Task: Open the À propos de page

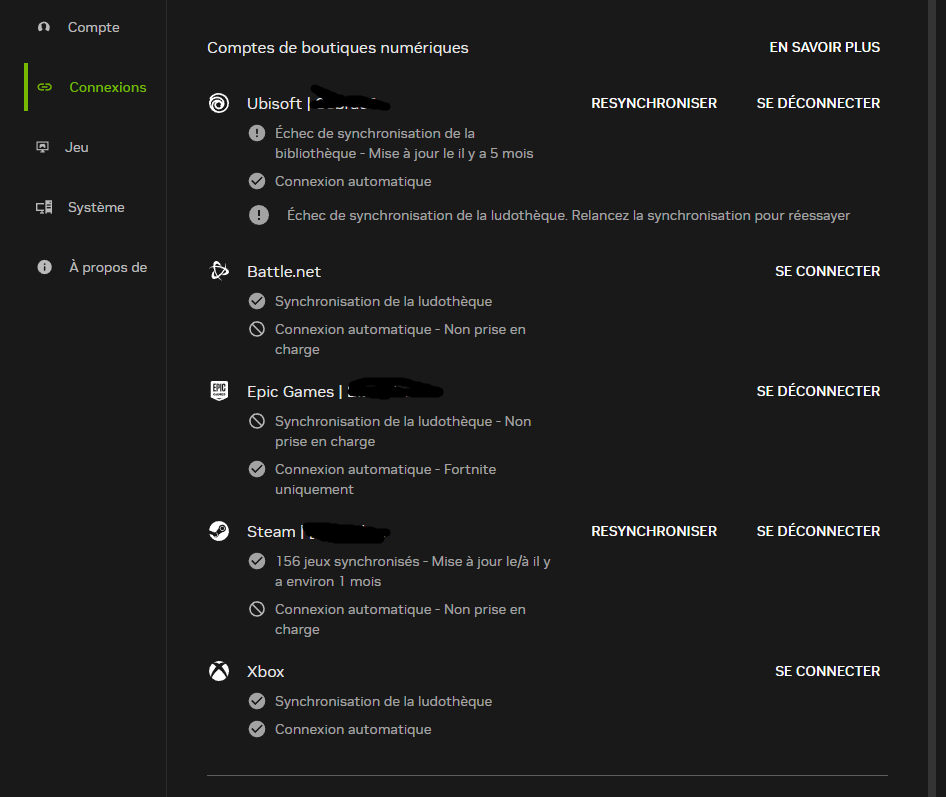Action: 108,267
